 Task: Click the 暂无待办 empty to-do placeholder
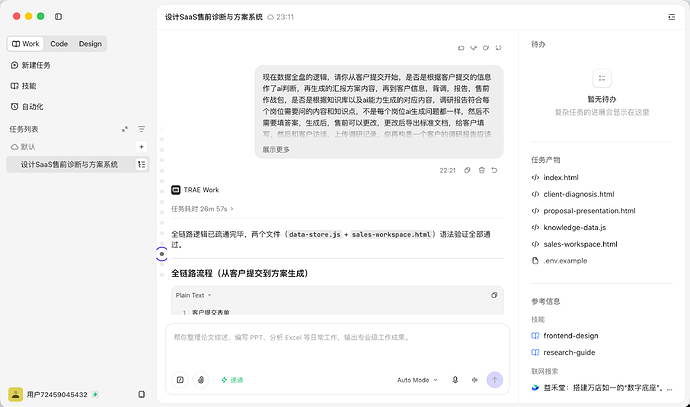pyautogui.click(x=602, y=92)
